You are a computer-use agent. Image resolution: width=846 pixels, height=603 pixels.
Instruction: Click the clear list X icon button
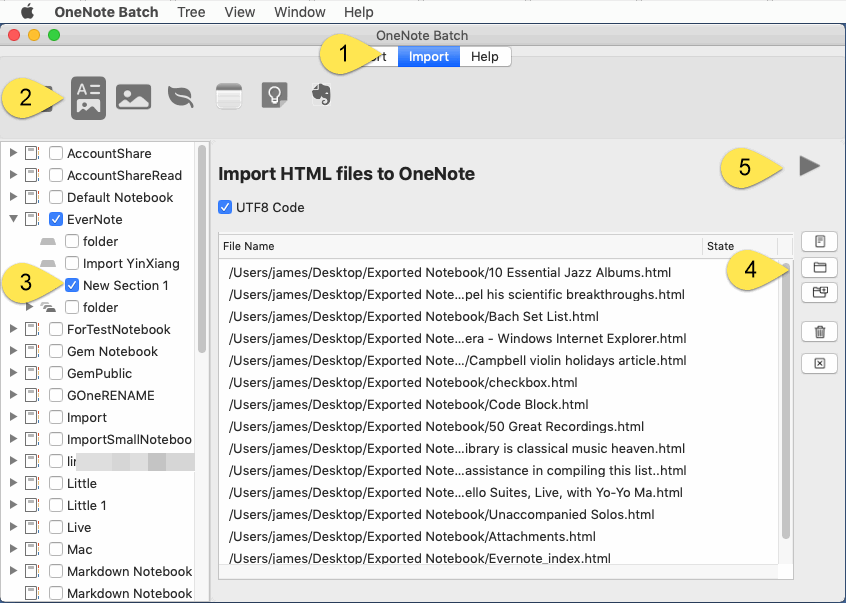tap(820, 364)
